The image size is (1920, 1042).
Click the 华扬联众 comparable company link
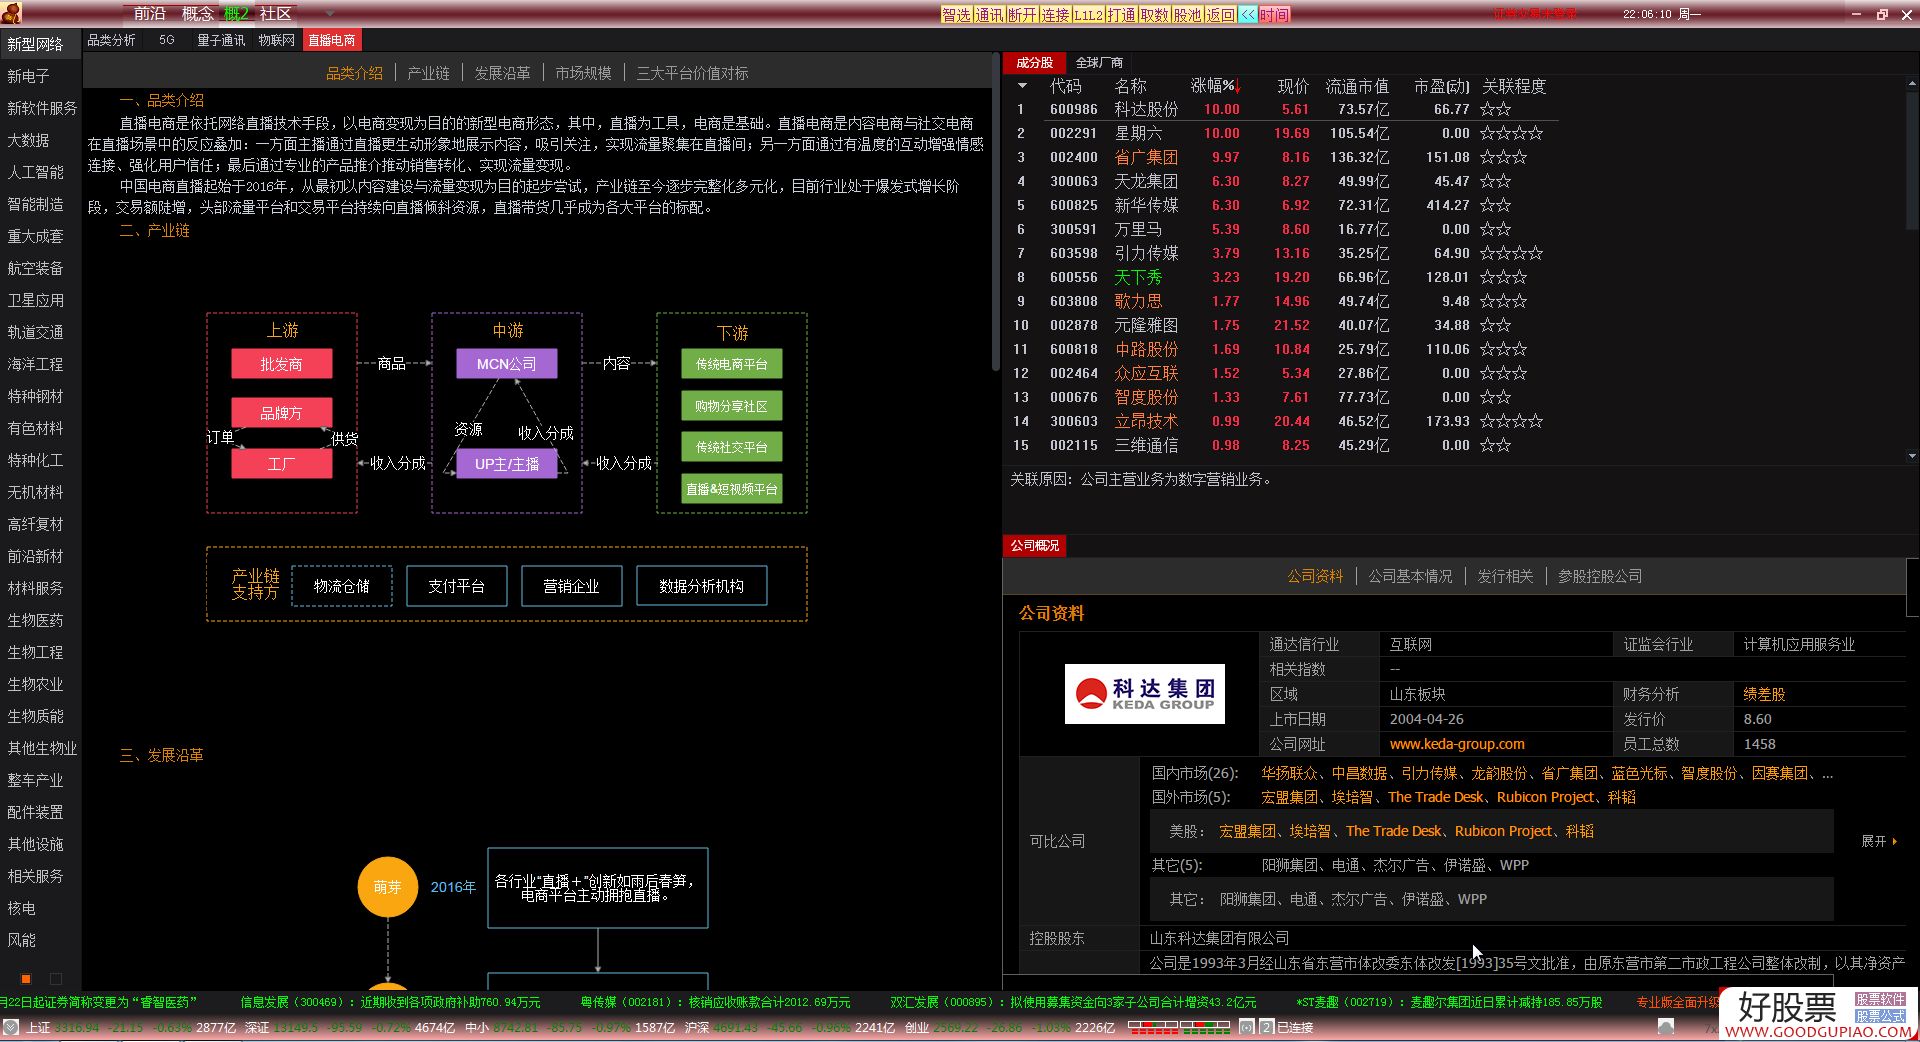[x=1289, y=773]
